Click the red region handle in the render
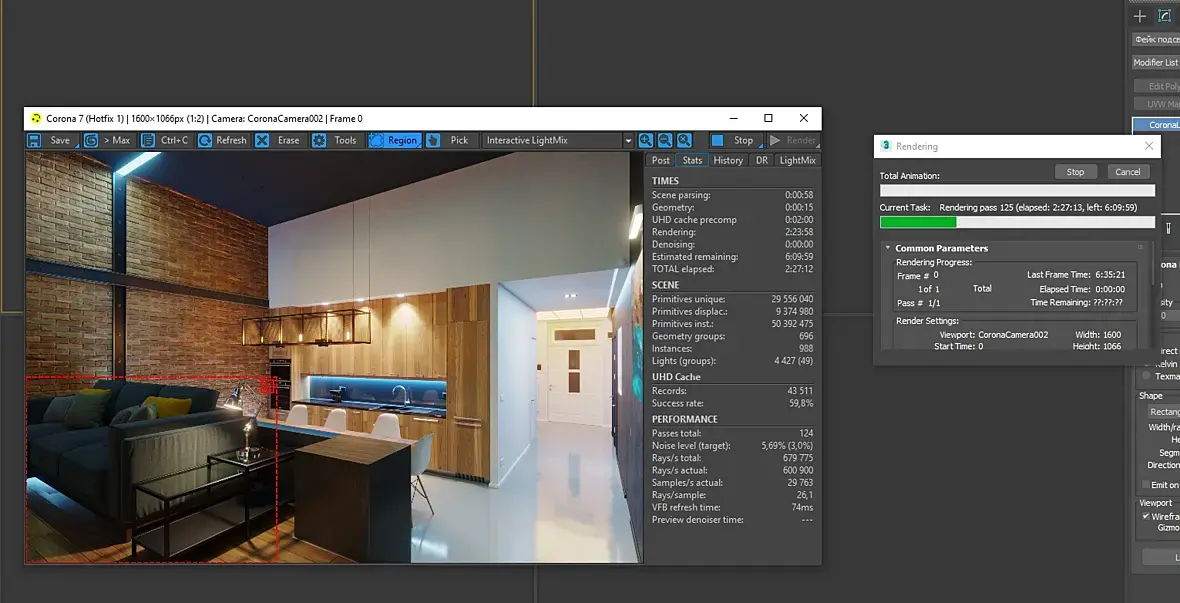 [x=266, y=386]
